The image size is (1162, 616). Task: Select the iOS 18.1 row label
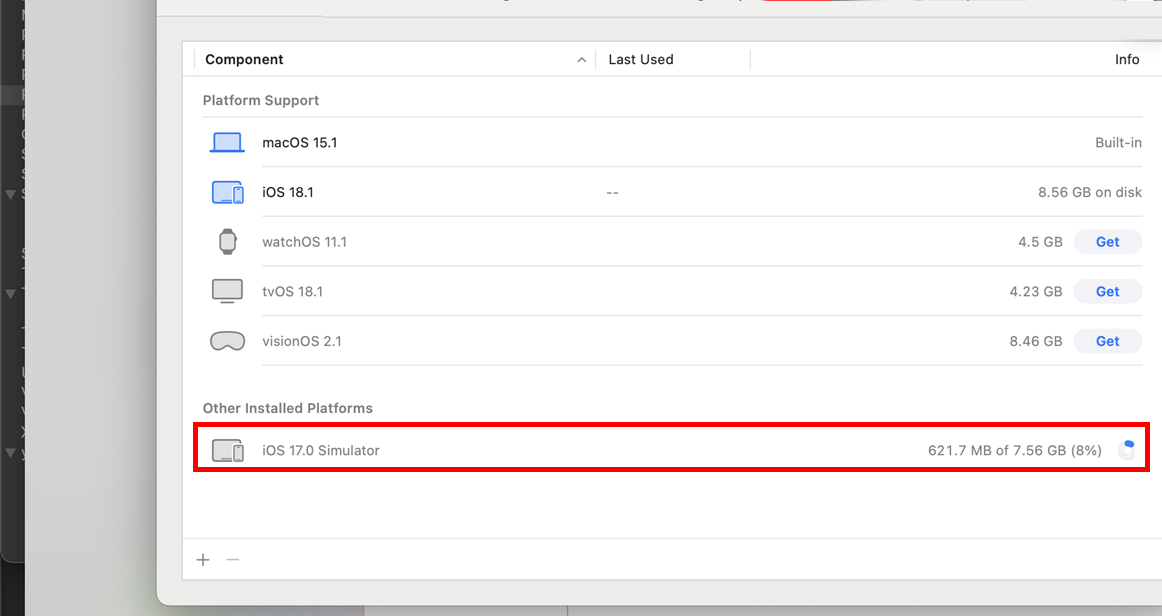click(x=288, y=192)
